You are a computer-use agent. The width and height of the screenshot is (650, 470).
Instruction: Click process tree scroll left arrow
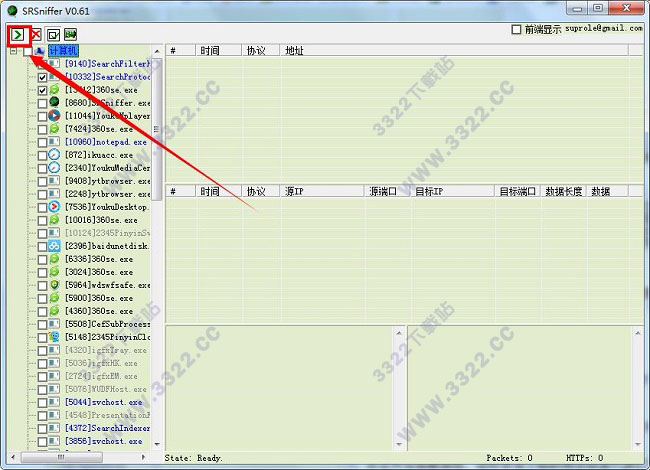[x=13, y=457]
